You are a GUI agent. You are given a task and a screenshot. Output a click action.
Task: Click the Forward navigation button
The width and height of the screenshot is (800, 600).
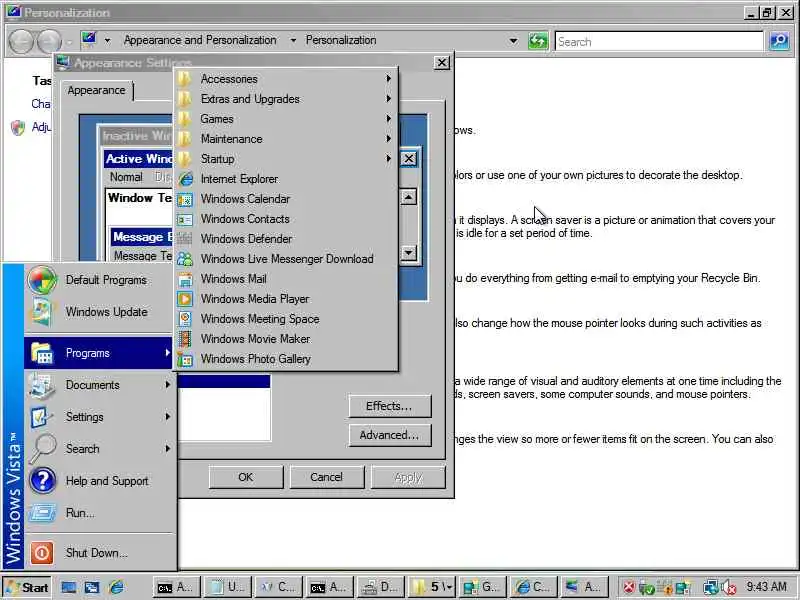click(49, 41)
